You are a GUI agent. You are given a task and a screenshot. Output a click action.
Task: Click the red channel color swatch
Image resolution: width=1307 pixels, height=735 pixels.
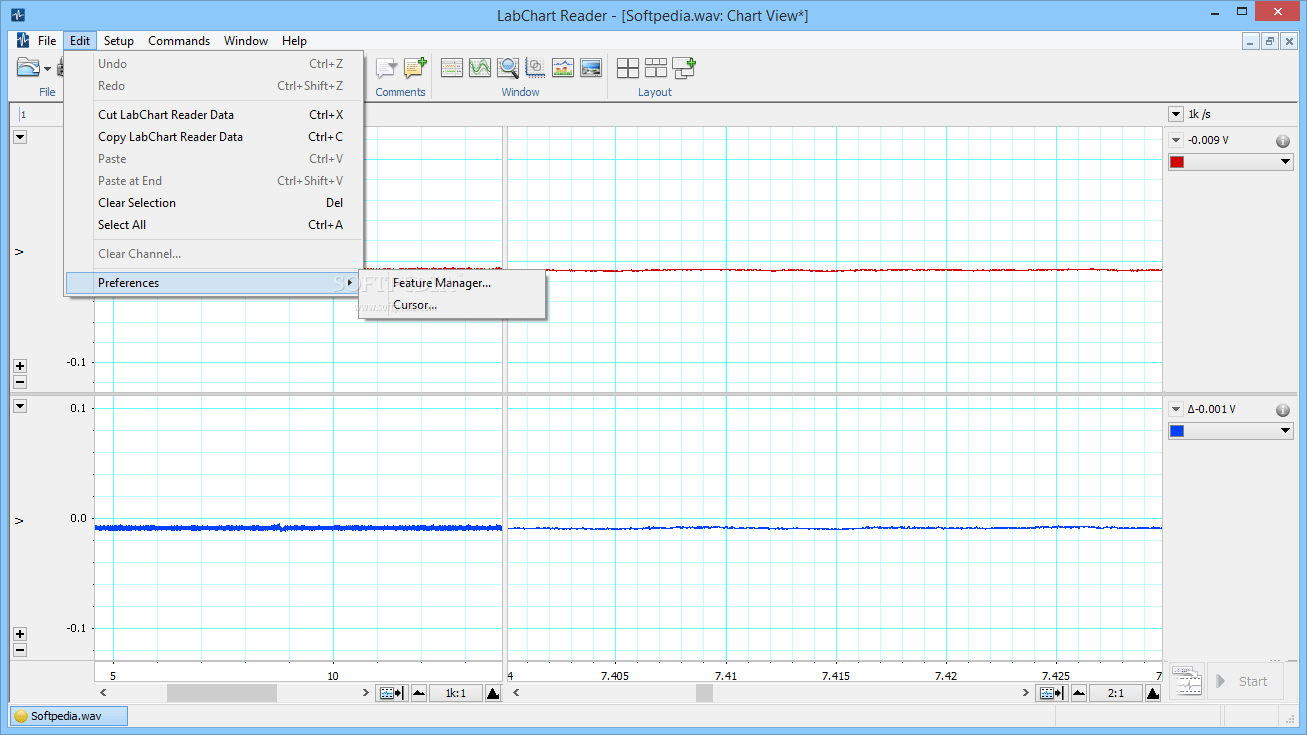[1177, 162]
